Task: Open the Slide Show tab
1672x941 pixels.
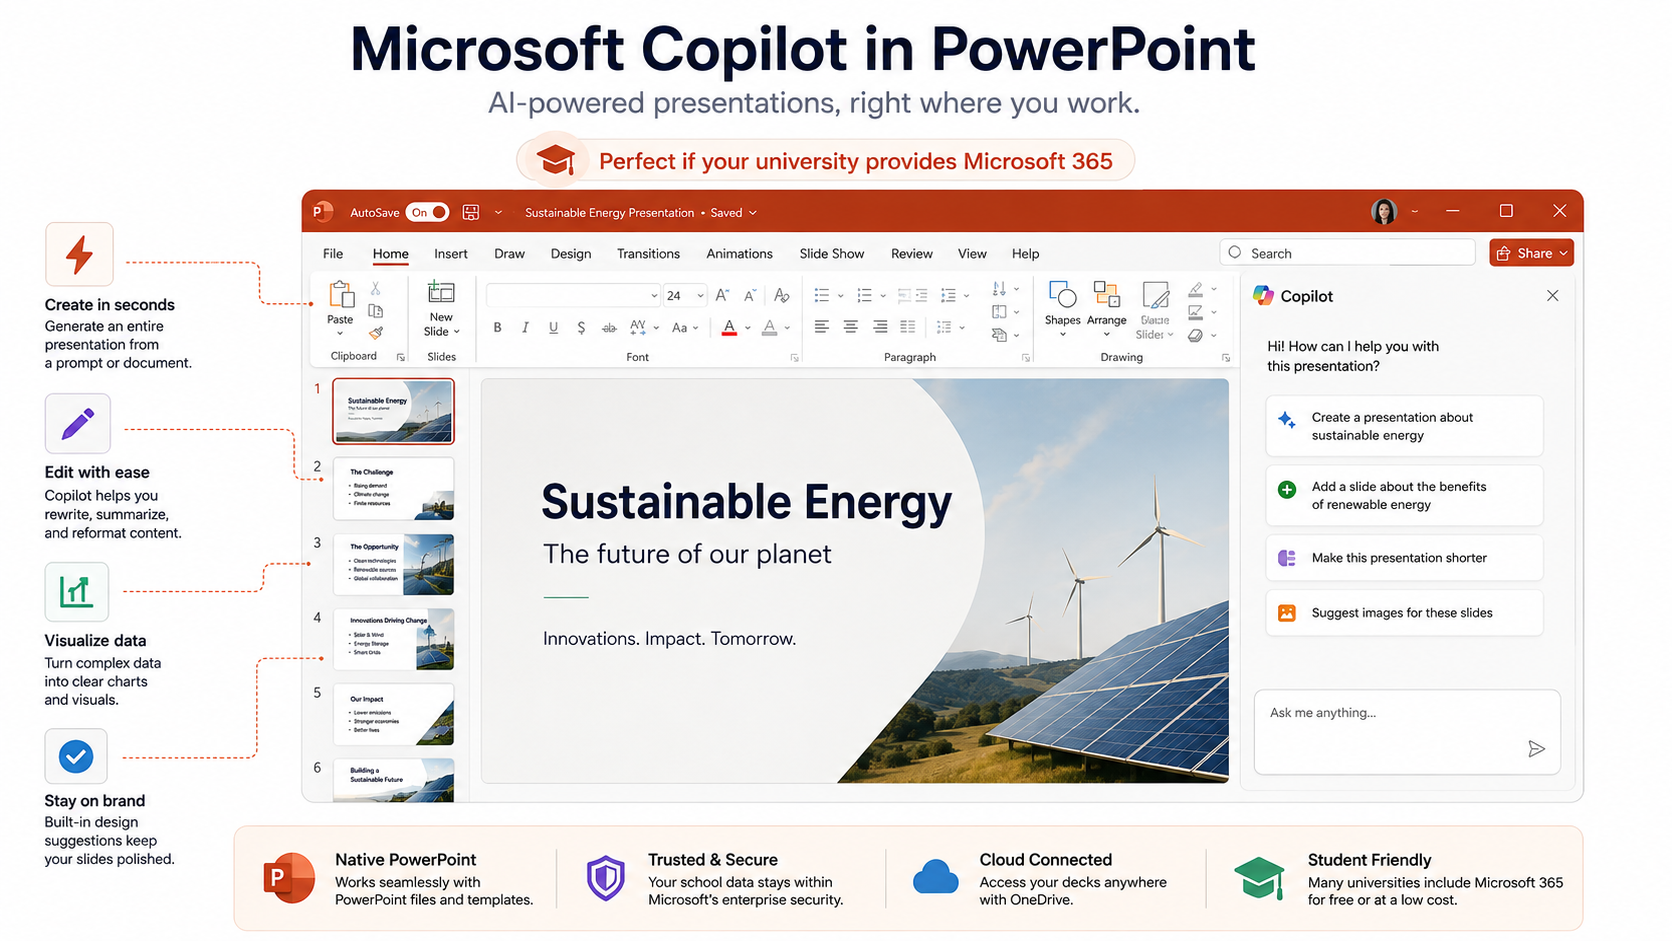Action: click(x=832, y=254)
